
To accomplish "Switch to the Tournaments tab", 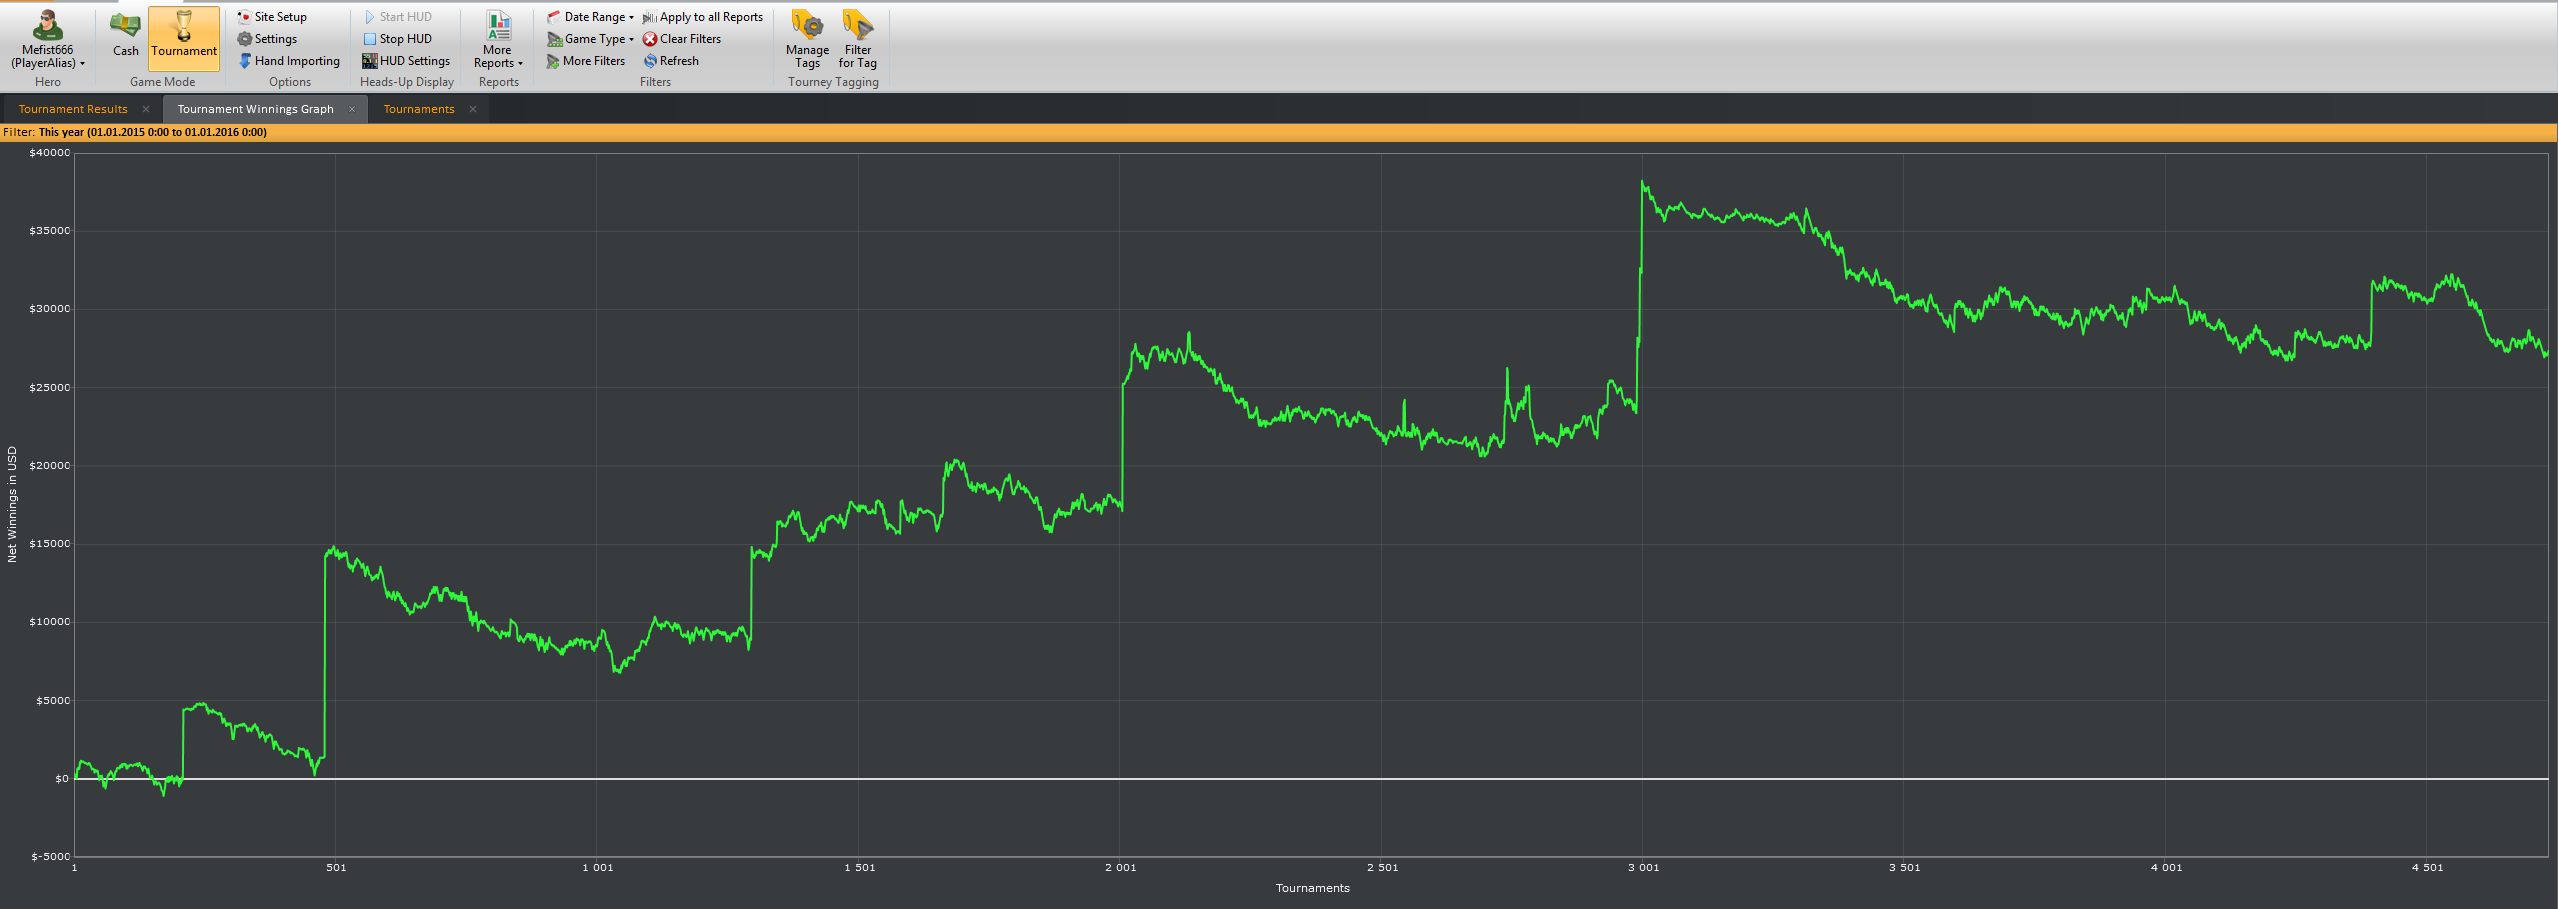I will (419, 109).
